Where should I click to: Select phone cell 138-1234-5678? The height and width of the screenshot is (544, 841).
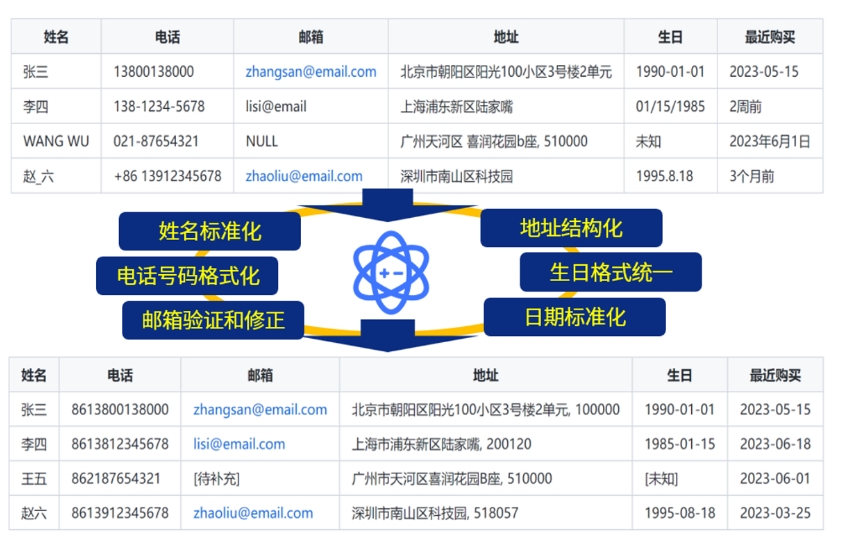pyautogui.click(x=167, y=106)
